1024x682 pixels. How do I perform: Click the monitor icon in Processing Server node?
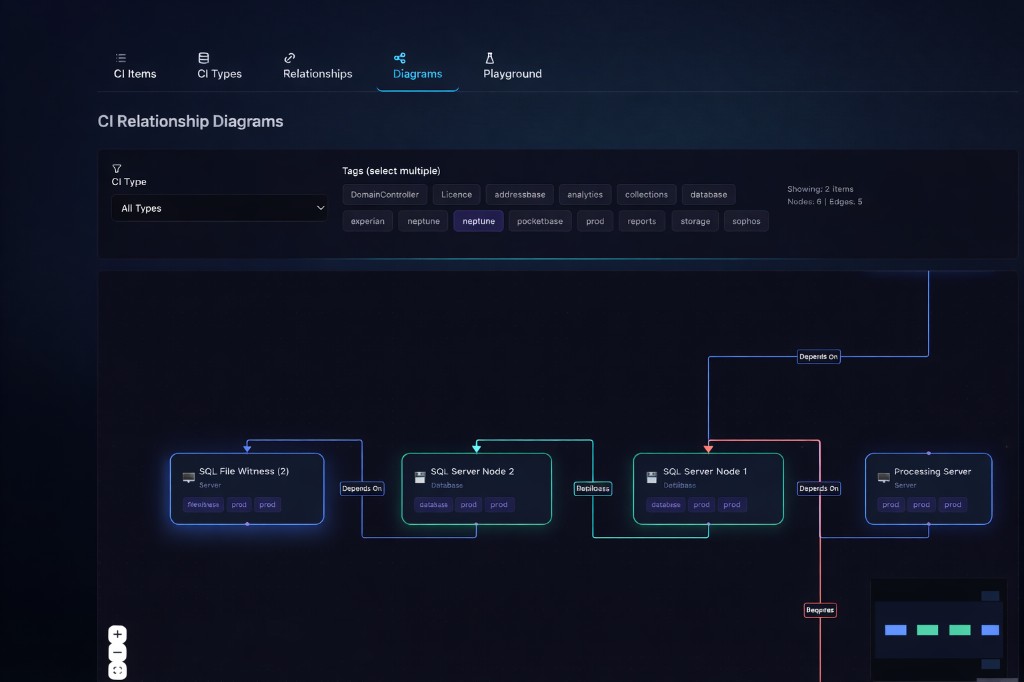(884, 478)
